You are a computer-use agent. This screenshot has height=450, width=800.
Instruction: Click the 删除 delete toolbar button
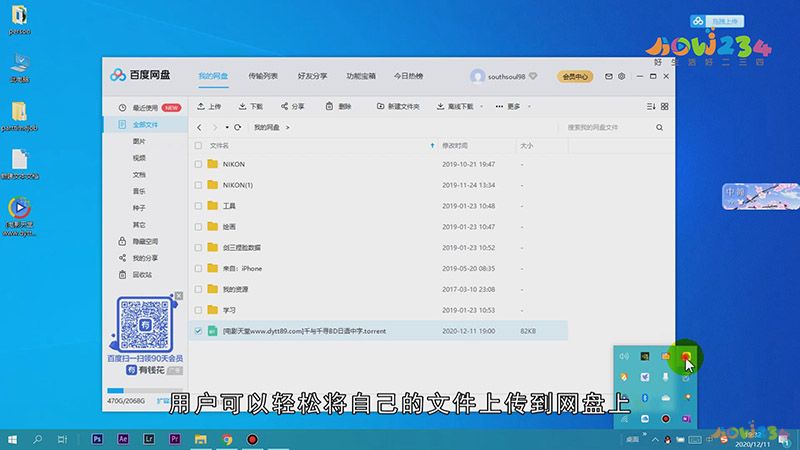[x=339, y=106]
